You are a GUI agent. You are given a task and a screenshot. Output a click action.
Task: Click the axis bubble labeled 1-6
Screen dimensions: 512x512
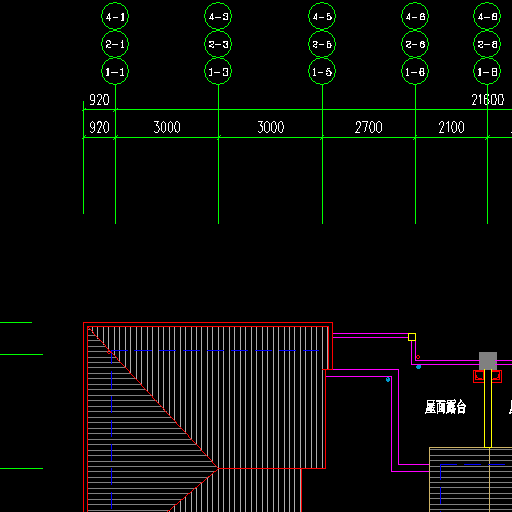click(415, 71)
